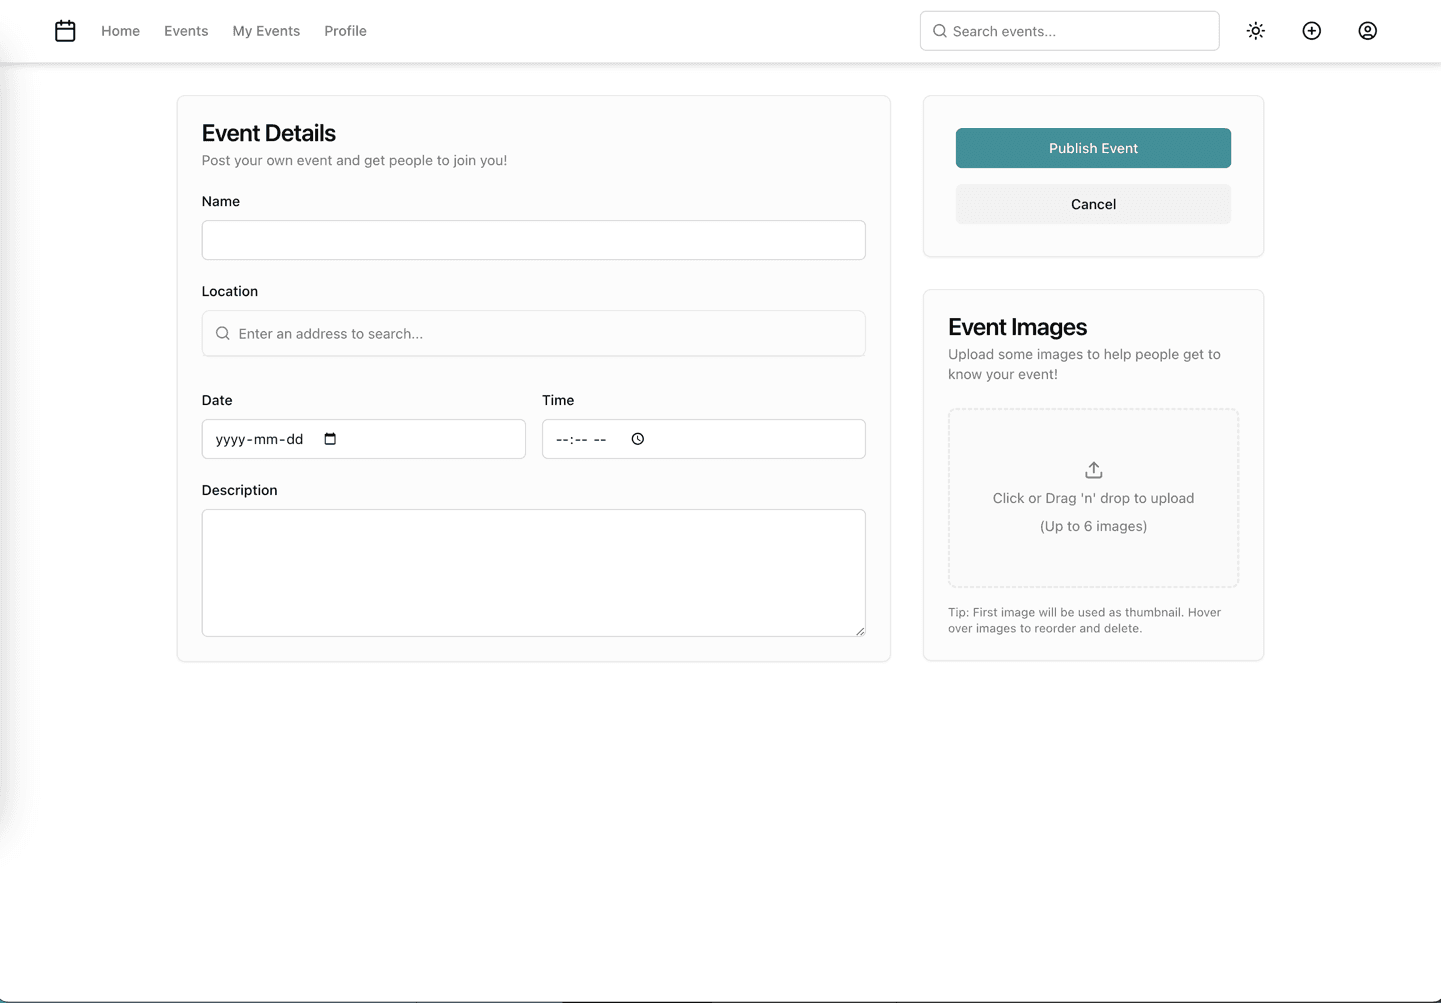Open the user account avatar icon

pyautogui.click(x=1368, y=31)
